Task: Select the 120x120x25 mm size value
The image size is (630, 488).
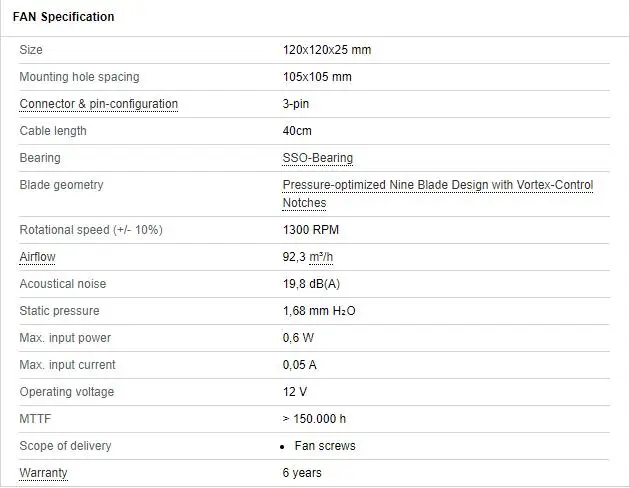Action: point(326,50)
